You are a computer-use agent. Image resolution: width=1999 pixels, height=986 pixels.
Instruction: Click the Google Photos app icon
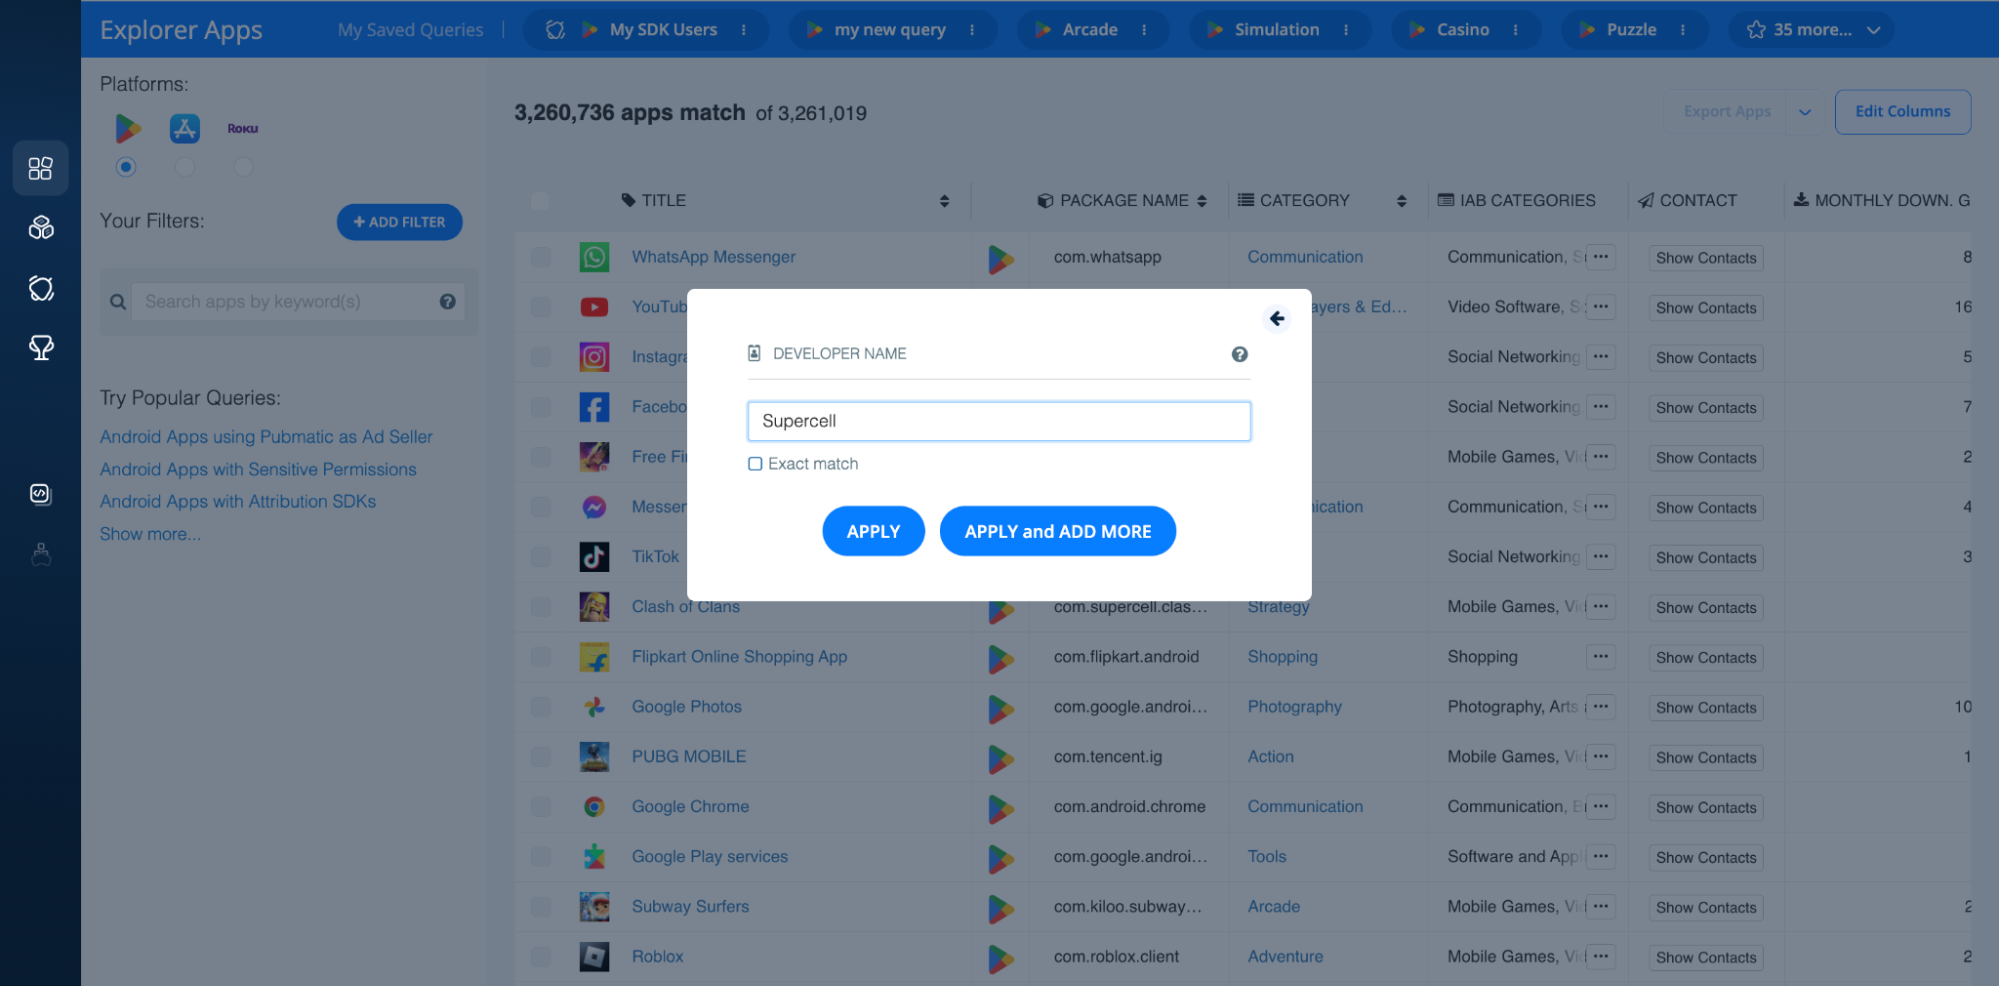594,706
